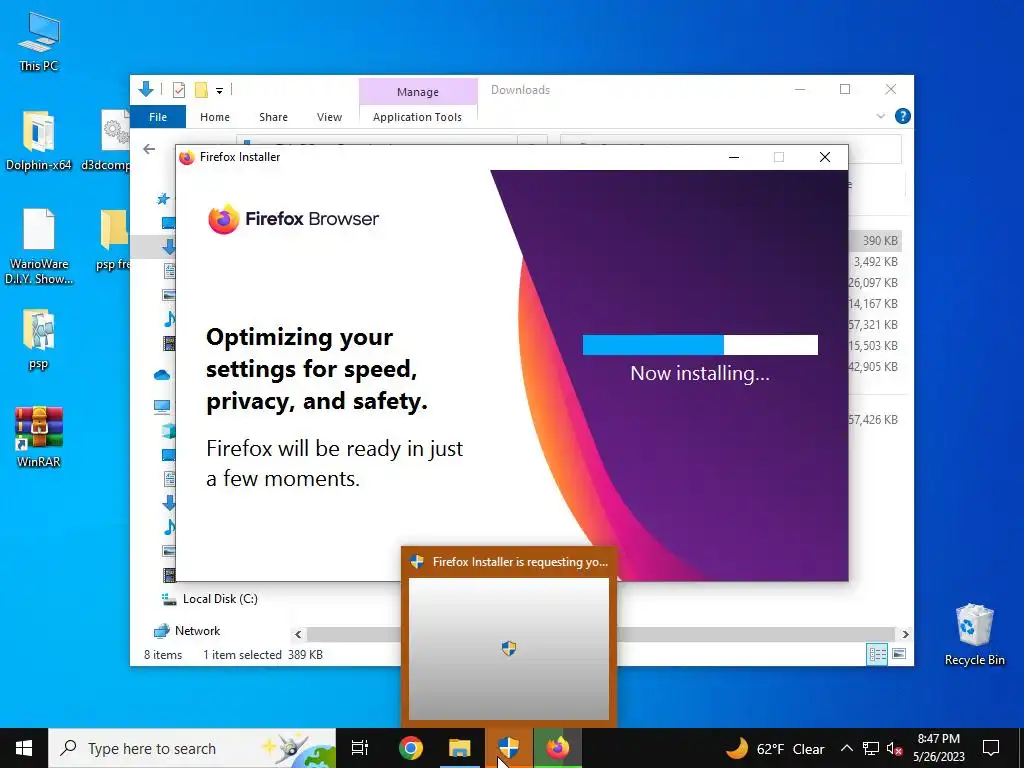The image size is (1024, 768).
Task: Open the WinRAR desktop shortcut
Action: [x=39, y=436]
